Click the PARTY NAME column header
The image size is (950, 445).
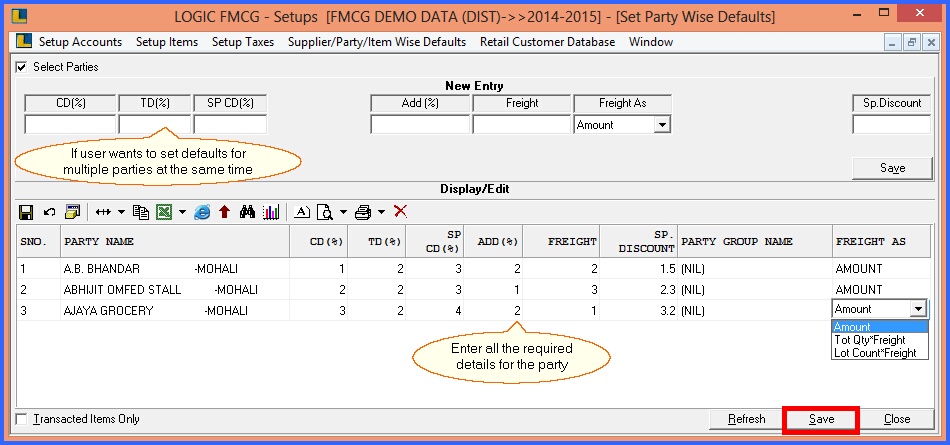(x=175, y=241)
